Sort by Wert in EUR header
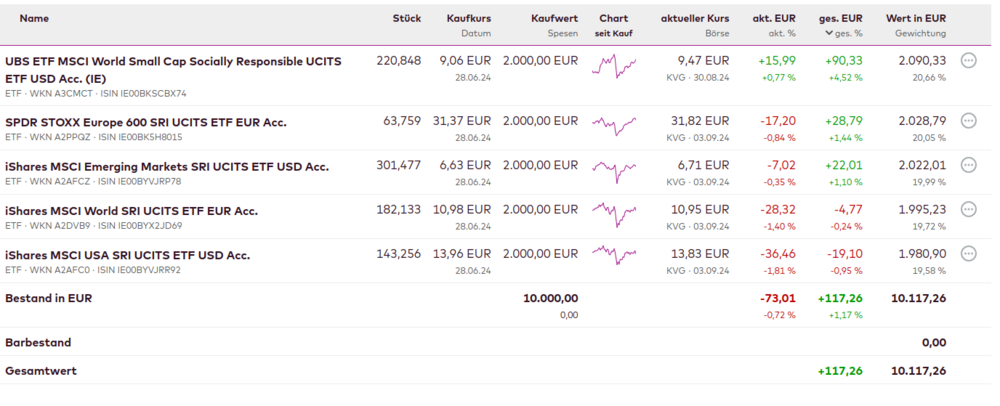The image size is (1000, 406). (x=915, y=18)
